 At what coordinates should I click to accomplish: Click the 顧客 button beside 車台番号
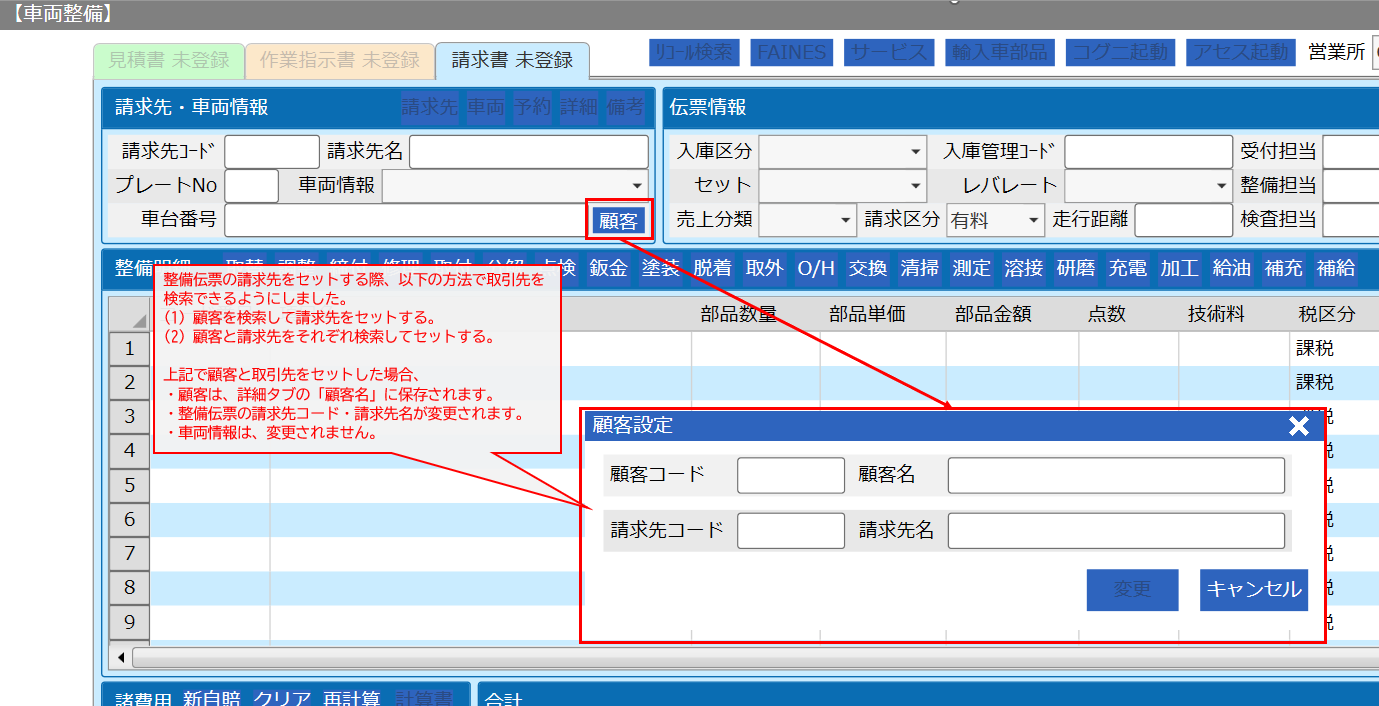click(x=618, y=221)
